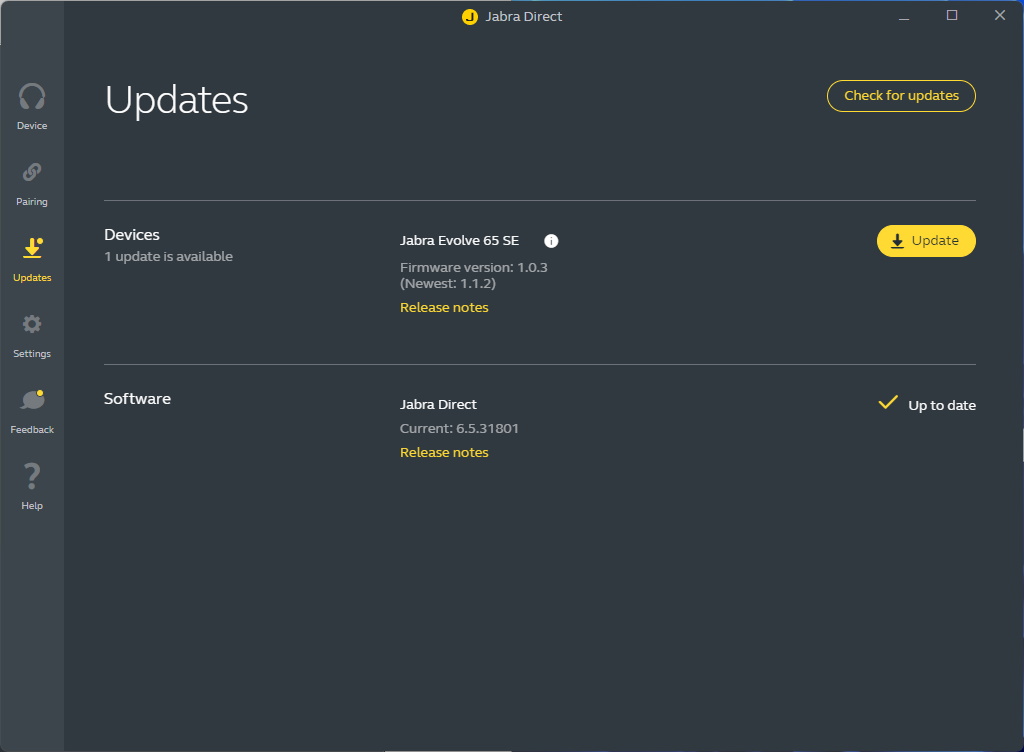The image size is (1024, 752).
Task: Maximize the Jabra Direct window
Action: (x=952, y=16)
